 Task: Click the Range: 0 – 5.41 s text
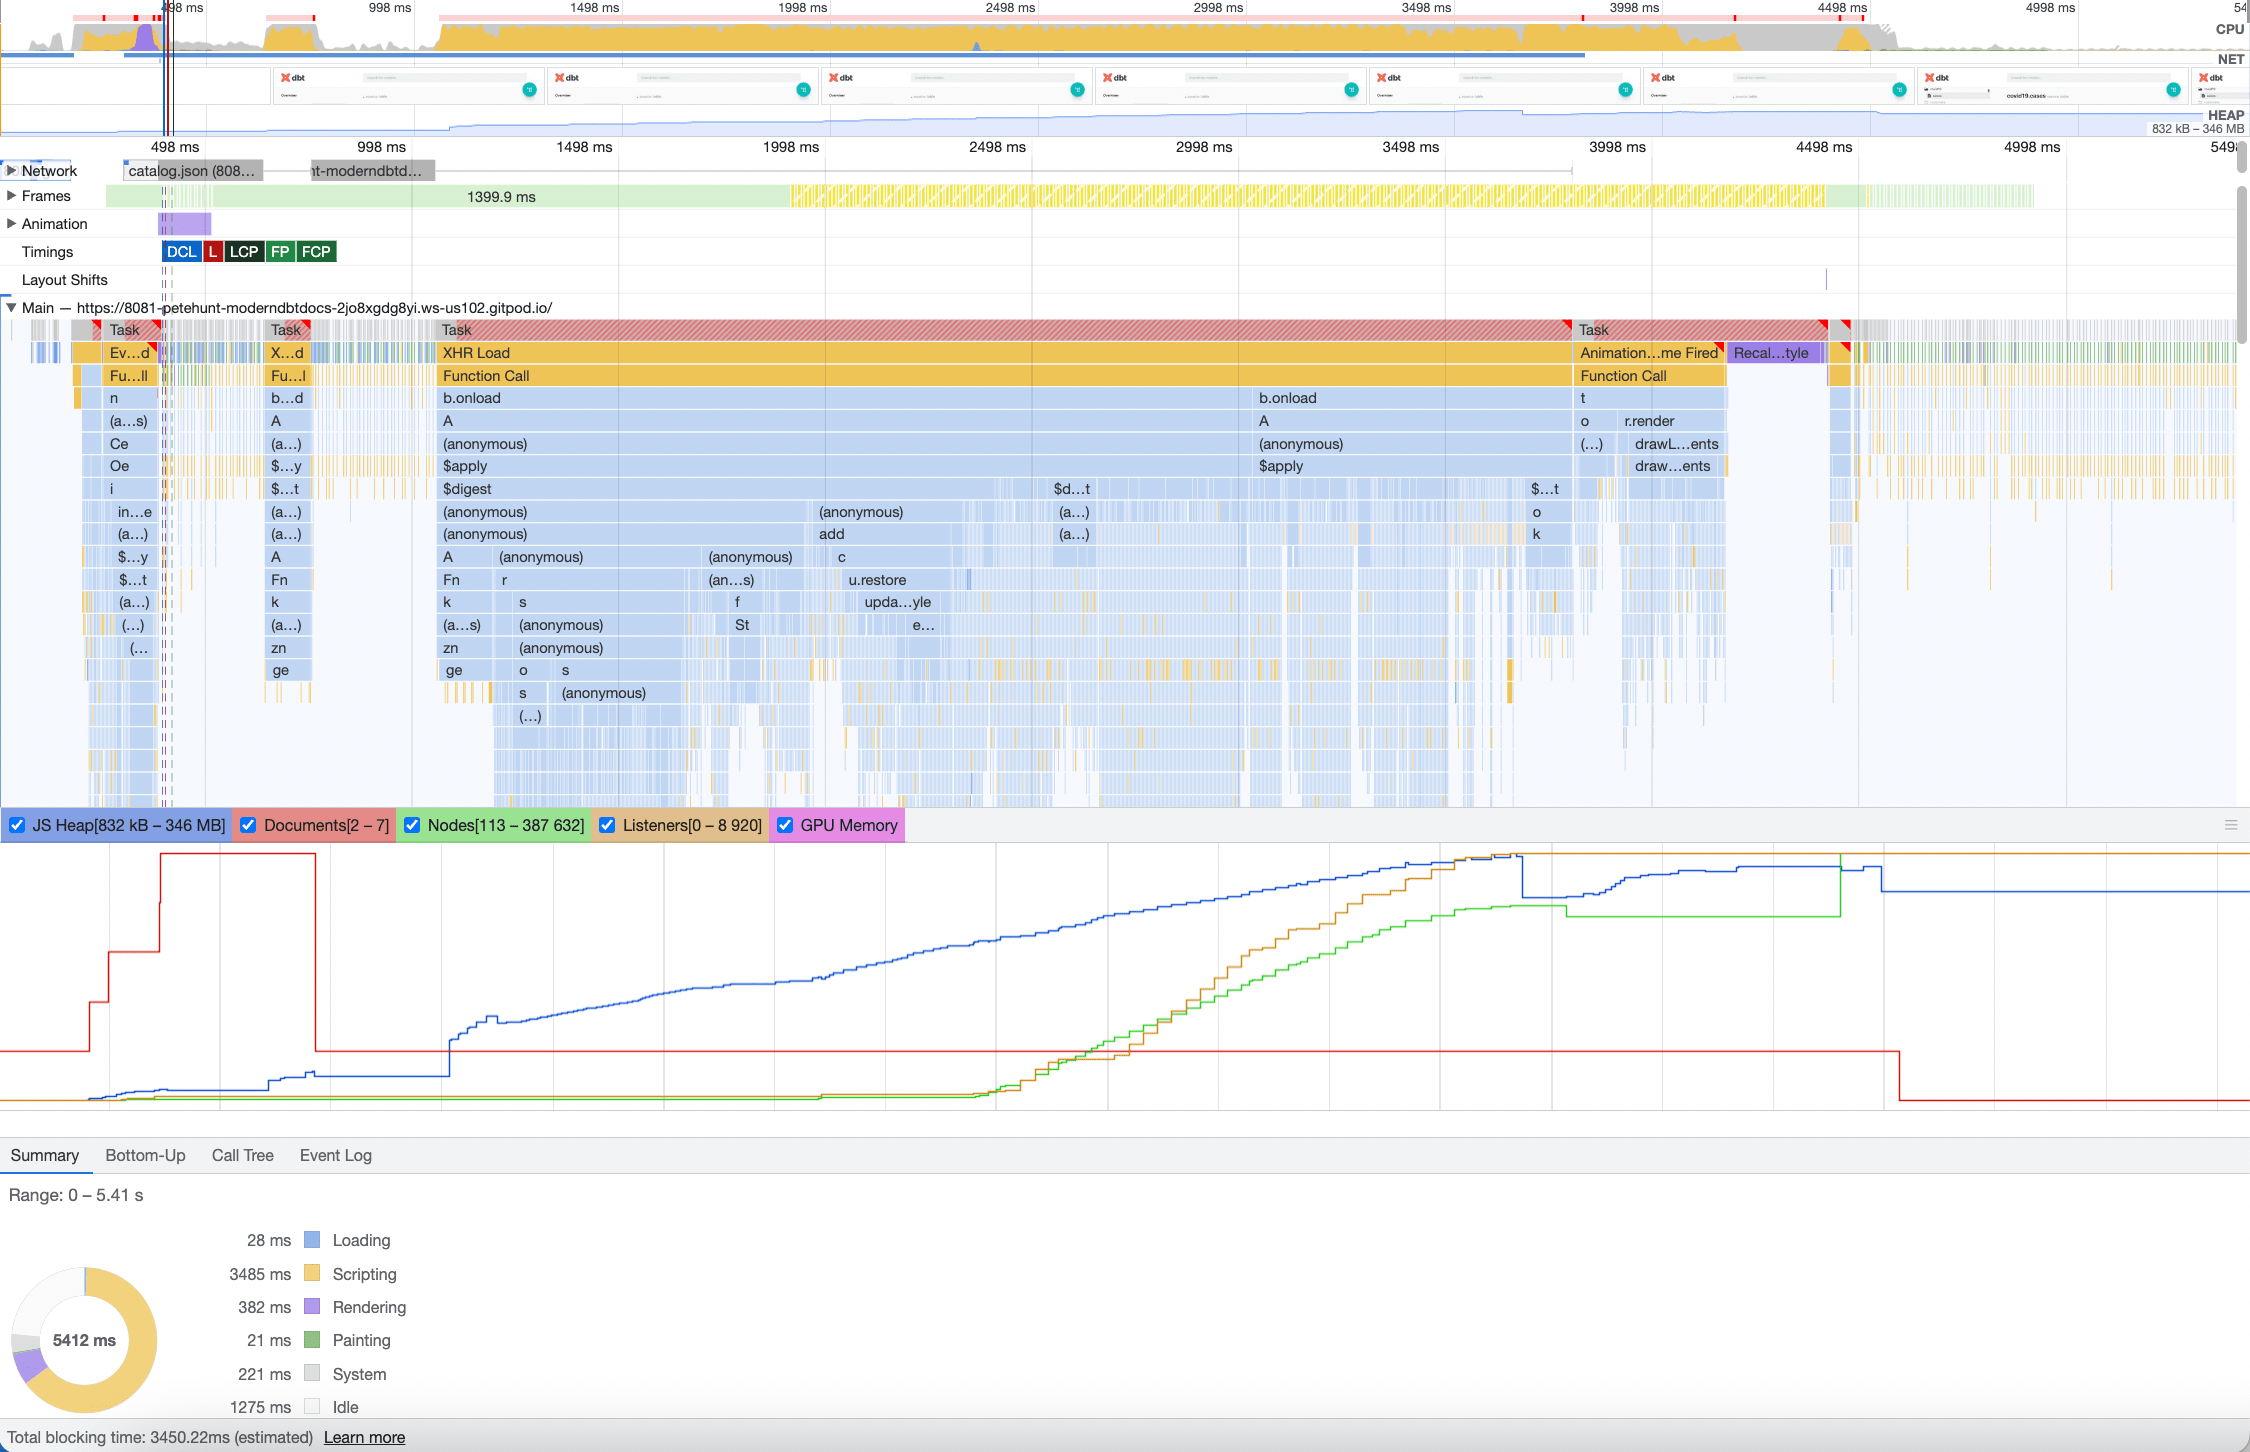tap(76, 1195)
